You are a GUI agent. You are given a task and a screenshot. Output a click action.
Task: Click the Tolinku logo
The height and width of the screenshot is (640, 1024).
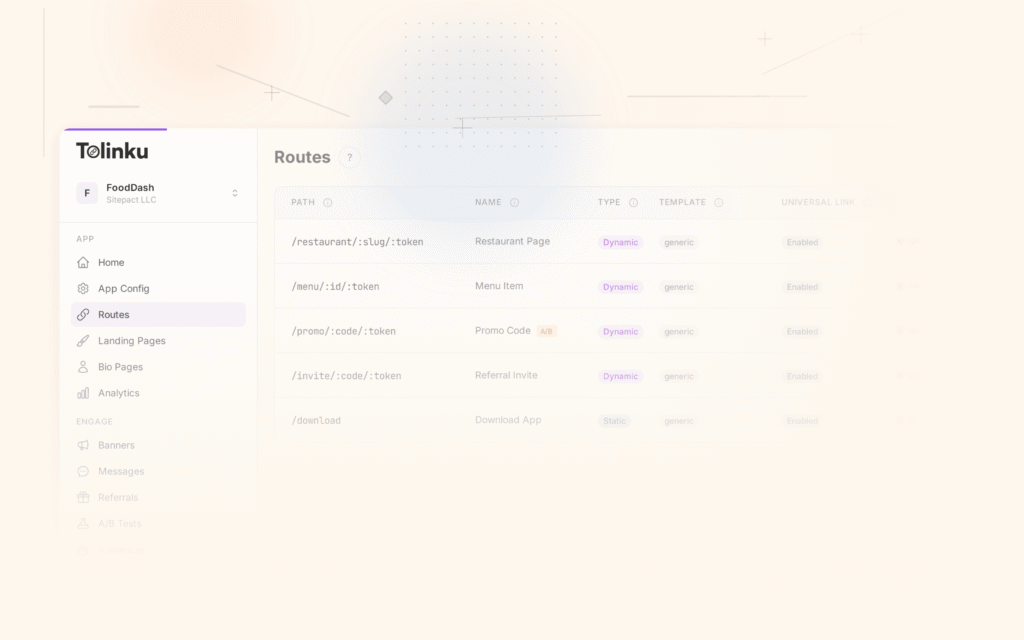(x=112, y=149)
